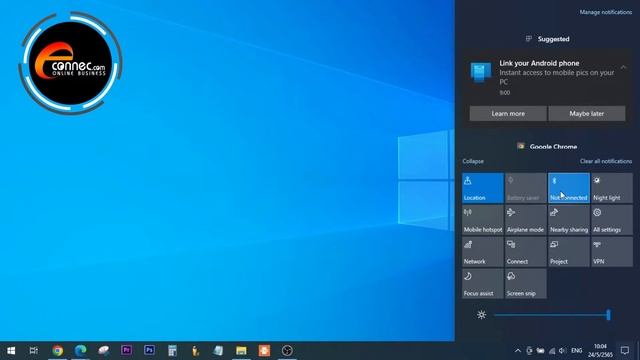Viewport: 640px width, 360px height.
Task: Open the Connect quick action tile
Action: point(525,252)
